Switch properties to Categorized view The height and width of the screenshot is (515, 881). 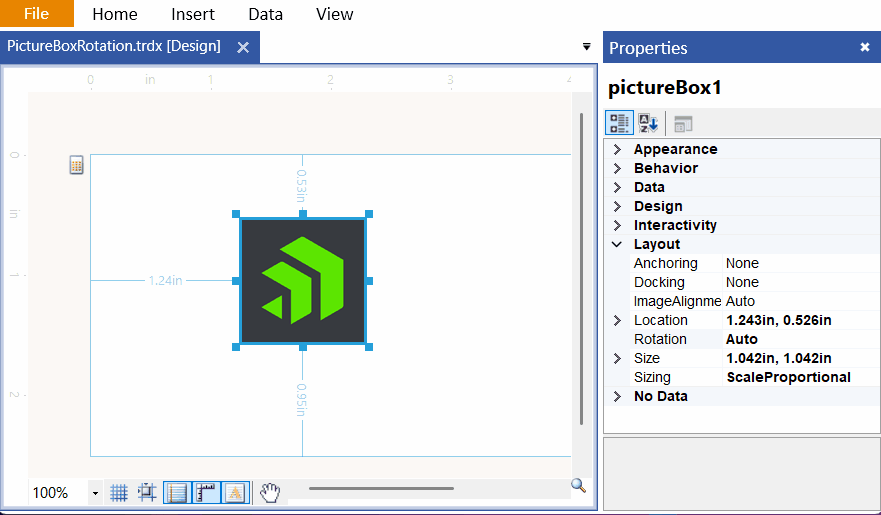click(619, 123)
